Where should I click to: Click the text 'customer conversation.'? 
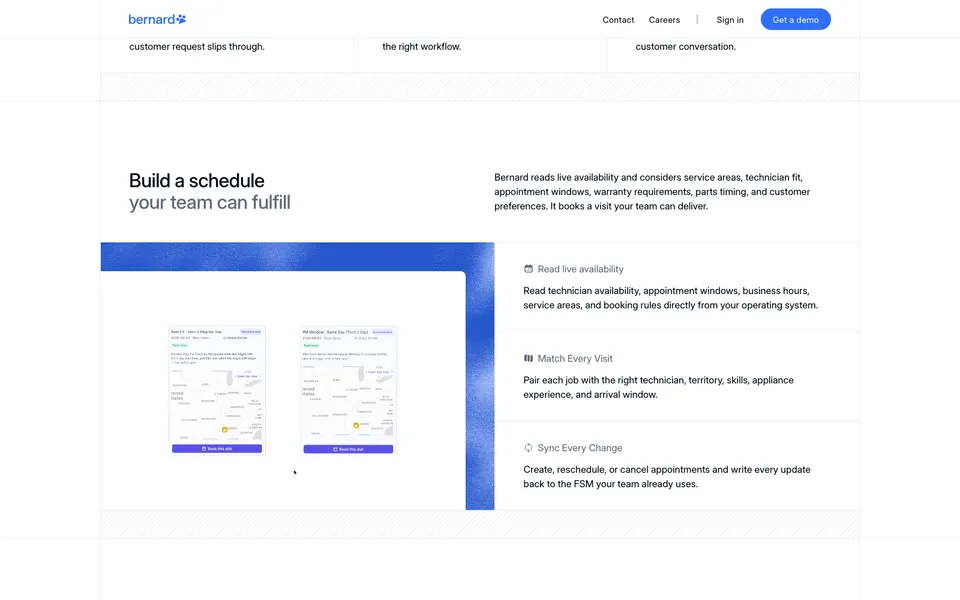click(686, 47)
